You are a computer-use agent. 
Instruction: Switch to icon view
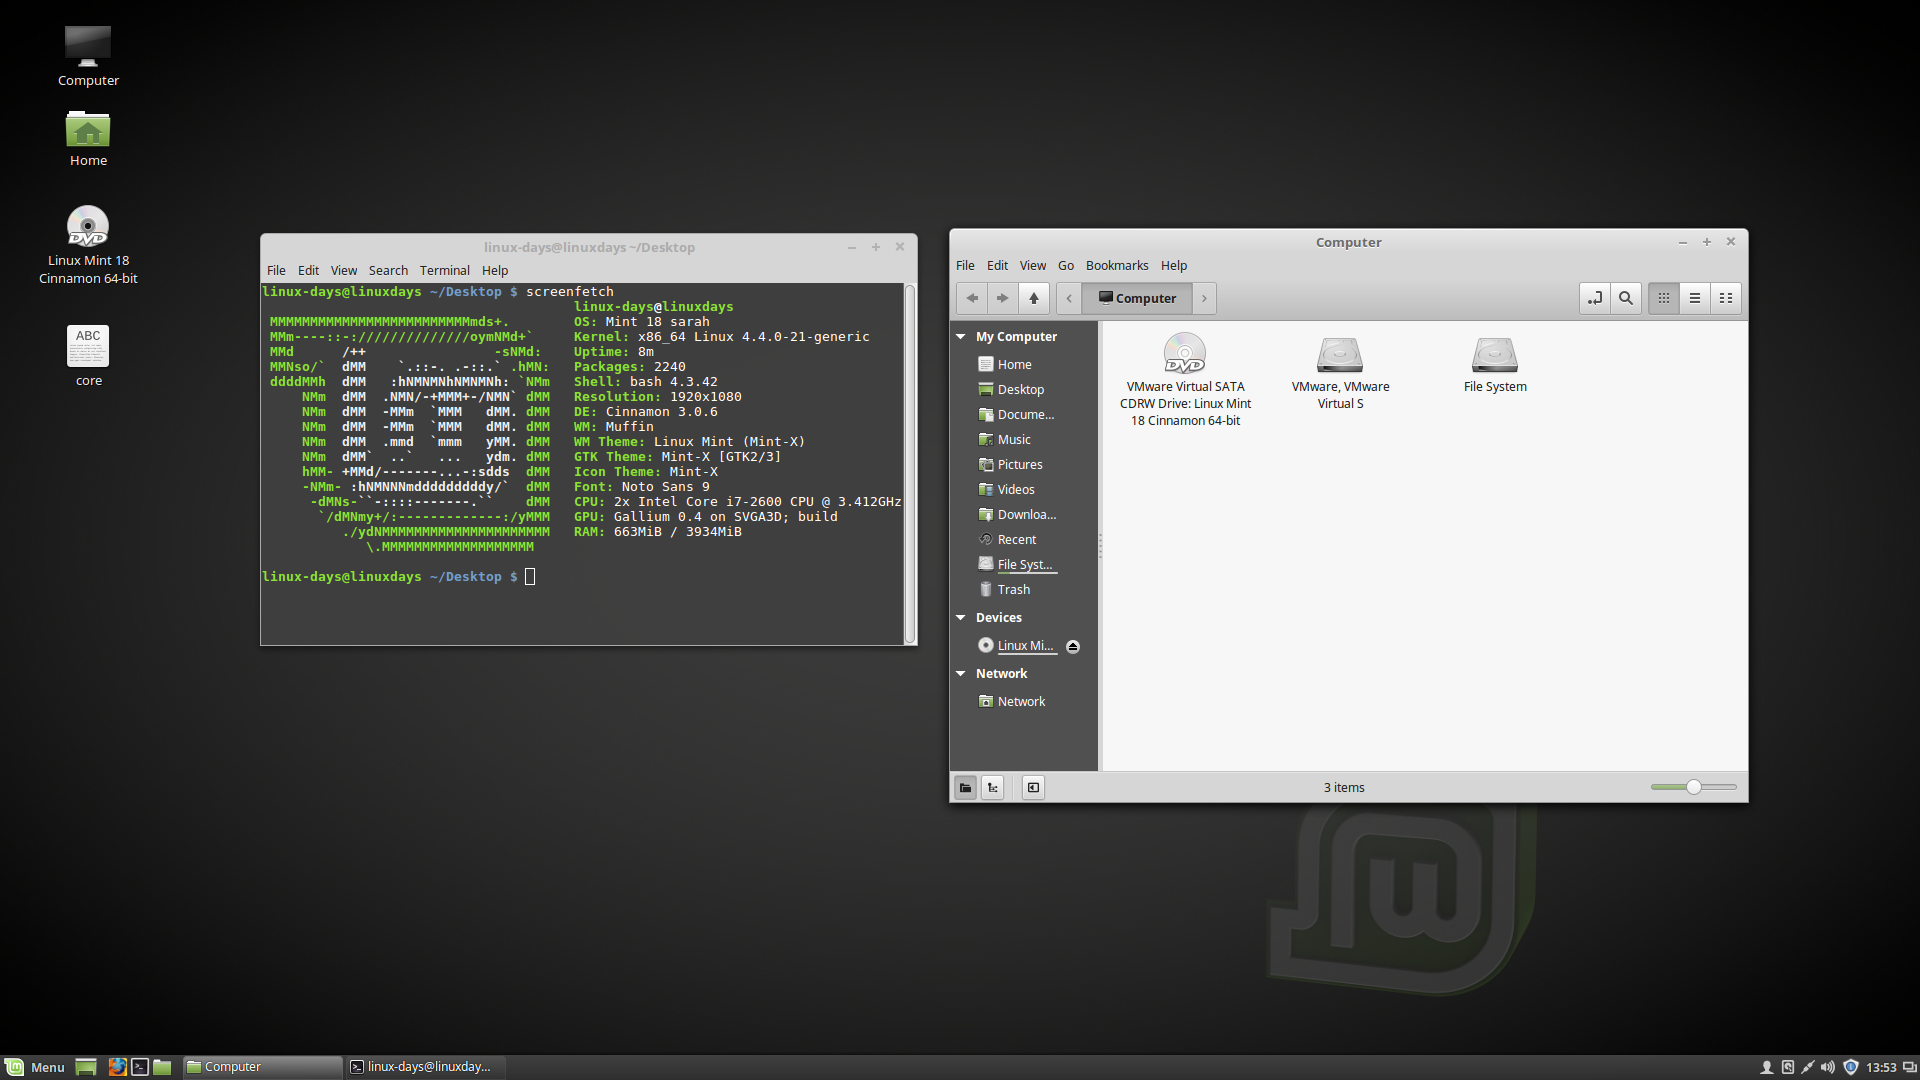click(1664, 298)
